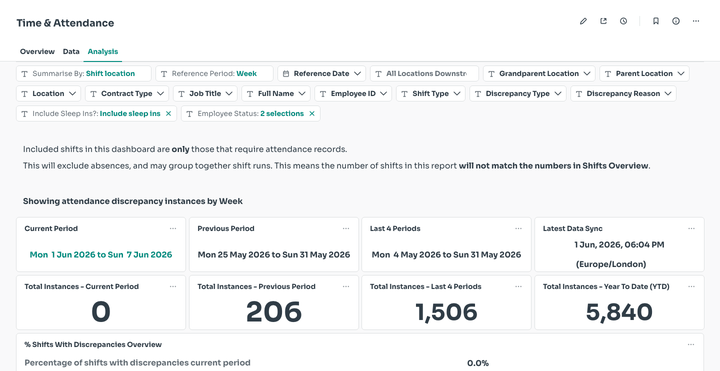Open Total Instances Previous Period options menu
Screen dimensions: 720x371
pos(346,287)
